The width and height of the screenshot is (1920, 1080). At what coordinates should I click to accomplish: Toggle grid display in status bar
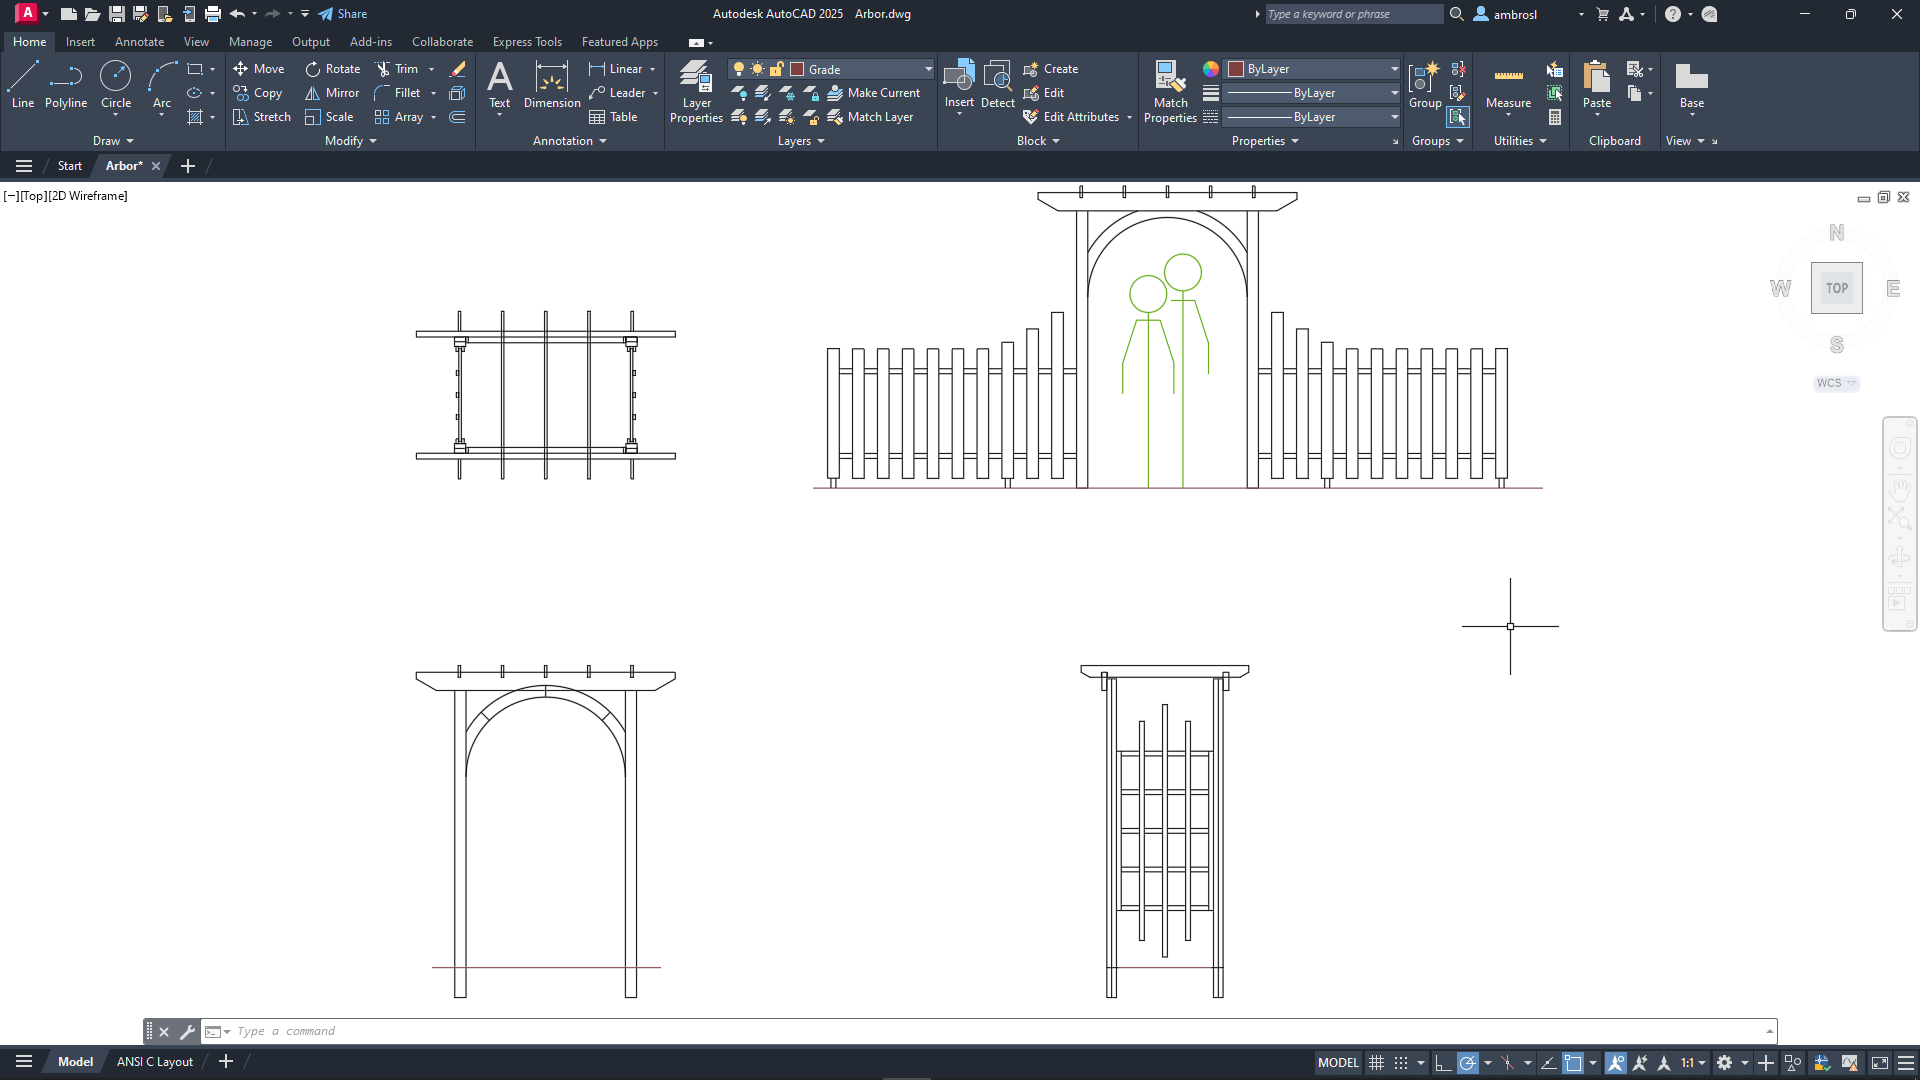coord(1377,1063)
